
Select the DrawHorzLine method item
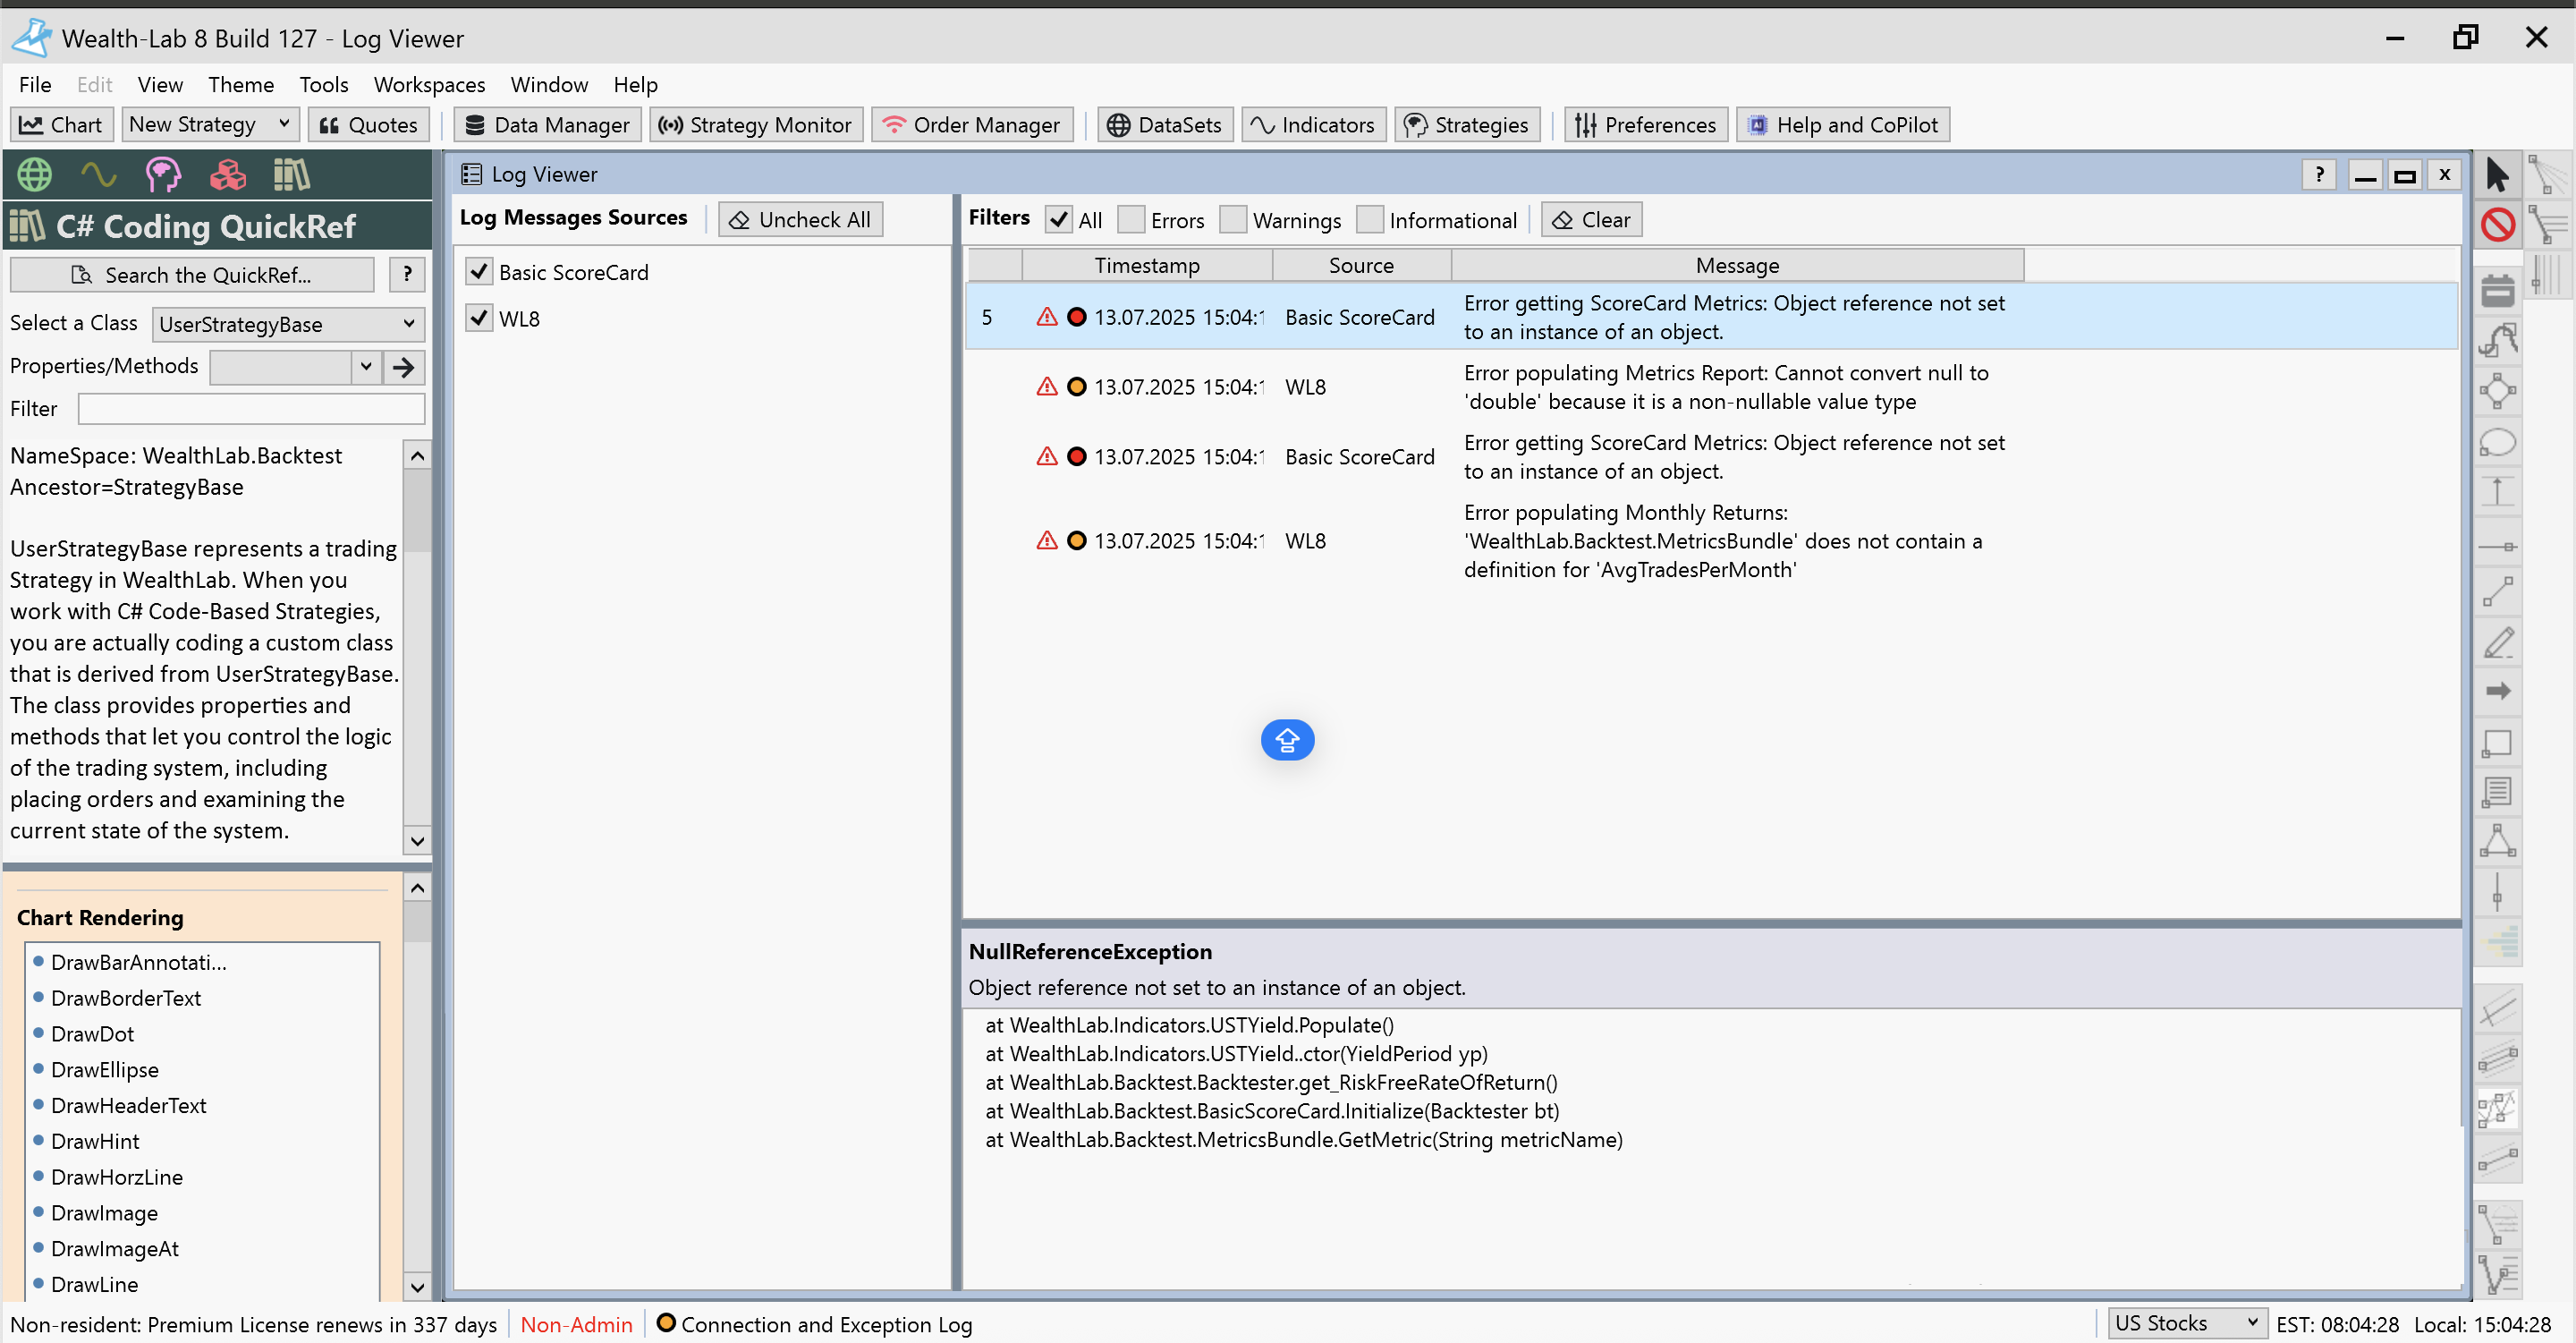pyautogui.click(x=116, y=1177)
